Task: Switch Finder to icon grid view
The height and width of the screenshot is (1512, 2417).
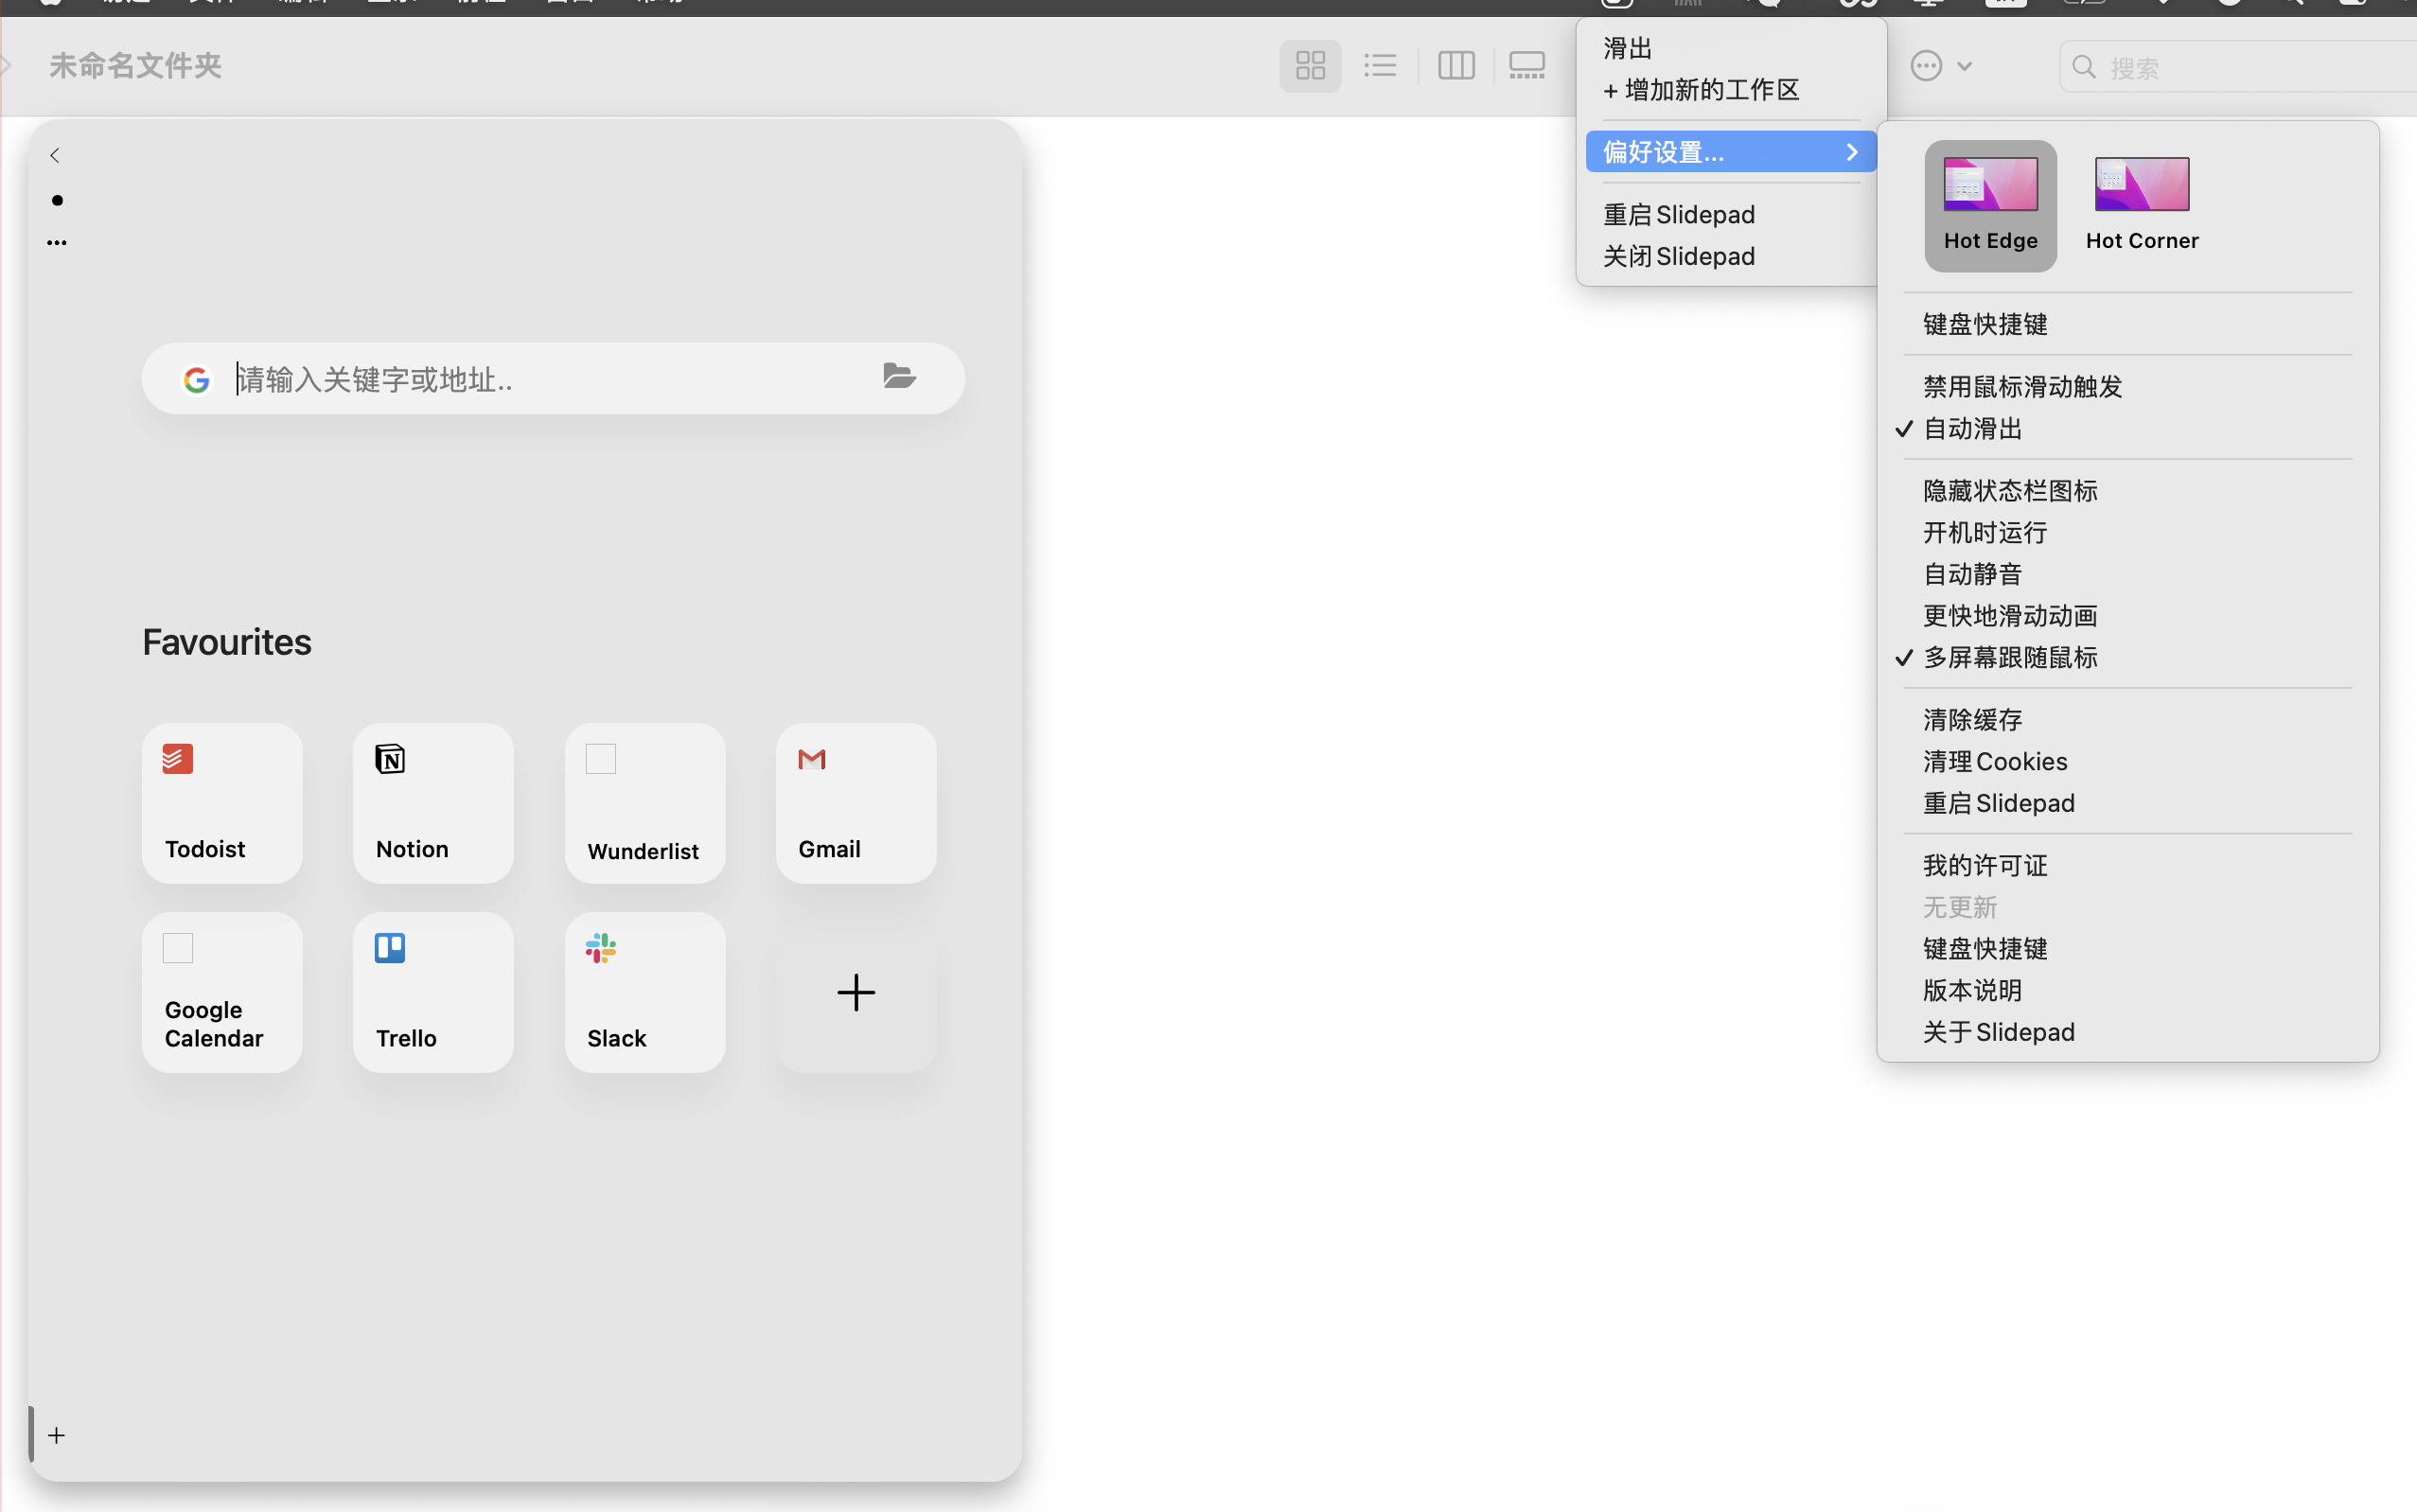Action: (1310, 66)
